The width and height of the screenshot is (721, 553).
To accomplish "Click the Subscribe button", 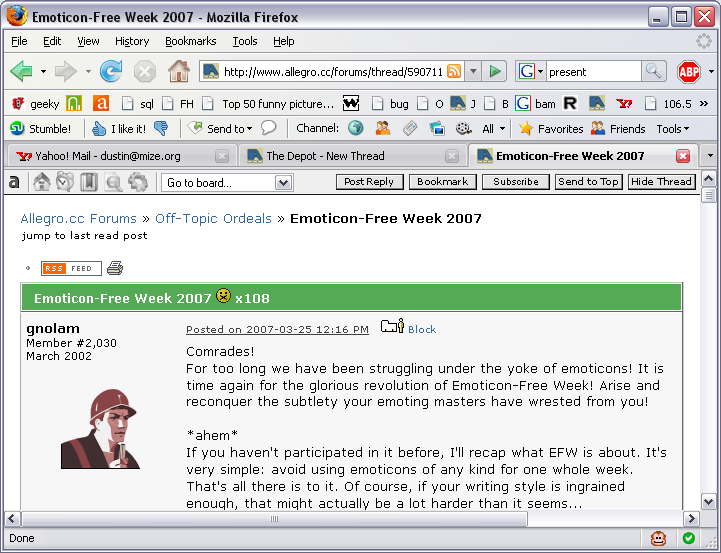I will click(515, 182).
